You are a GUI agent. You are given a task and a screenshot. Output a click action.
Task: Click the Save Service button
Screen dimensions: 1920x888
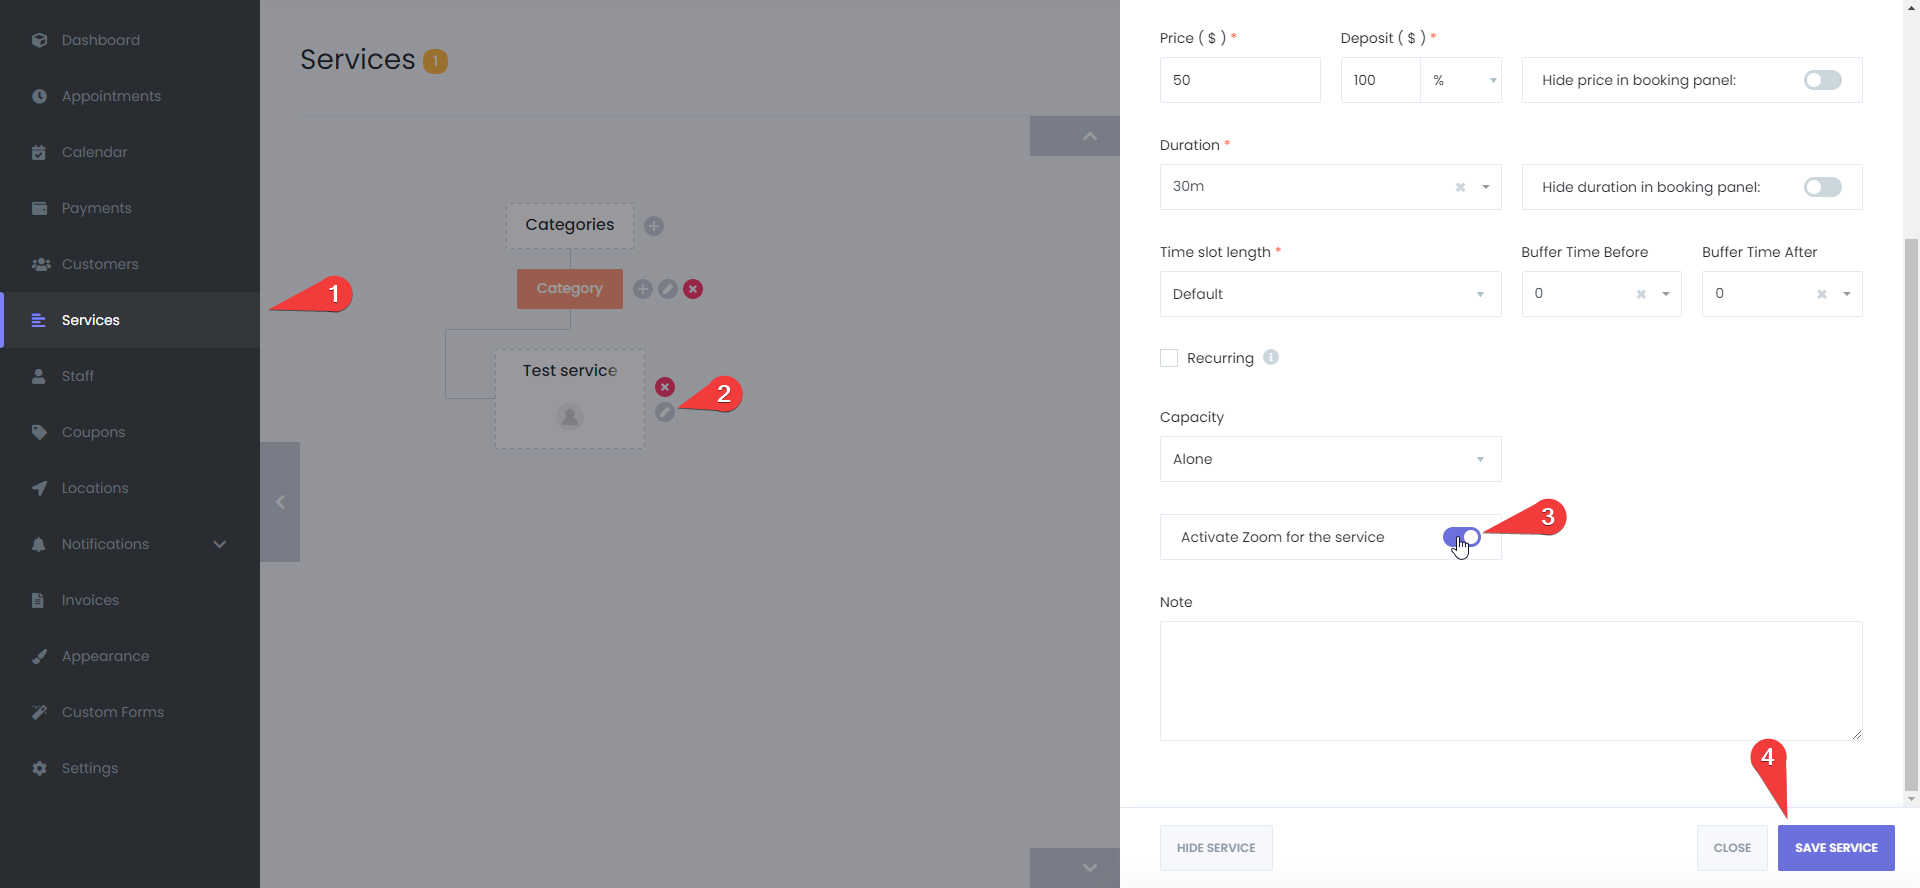[x=1836, y=848]
